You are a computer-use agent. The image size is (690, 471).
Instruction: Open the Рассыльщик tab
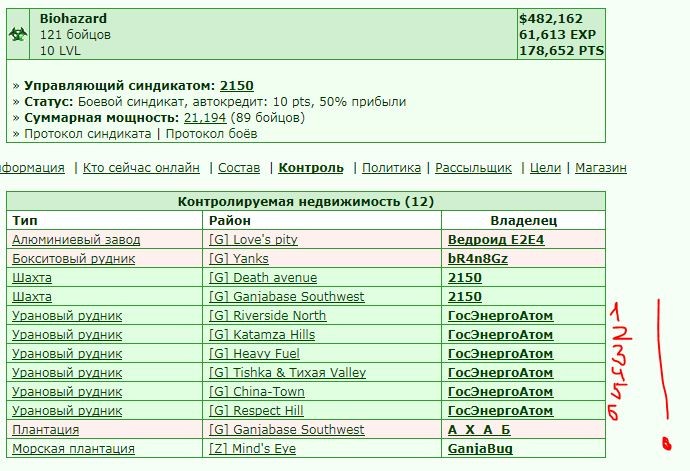[473, 168]
